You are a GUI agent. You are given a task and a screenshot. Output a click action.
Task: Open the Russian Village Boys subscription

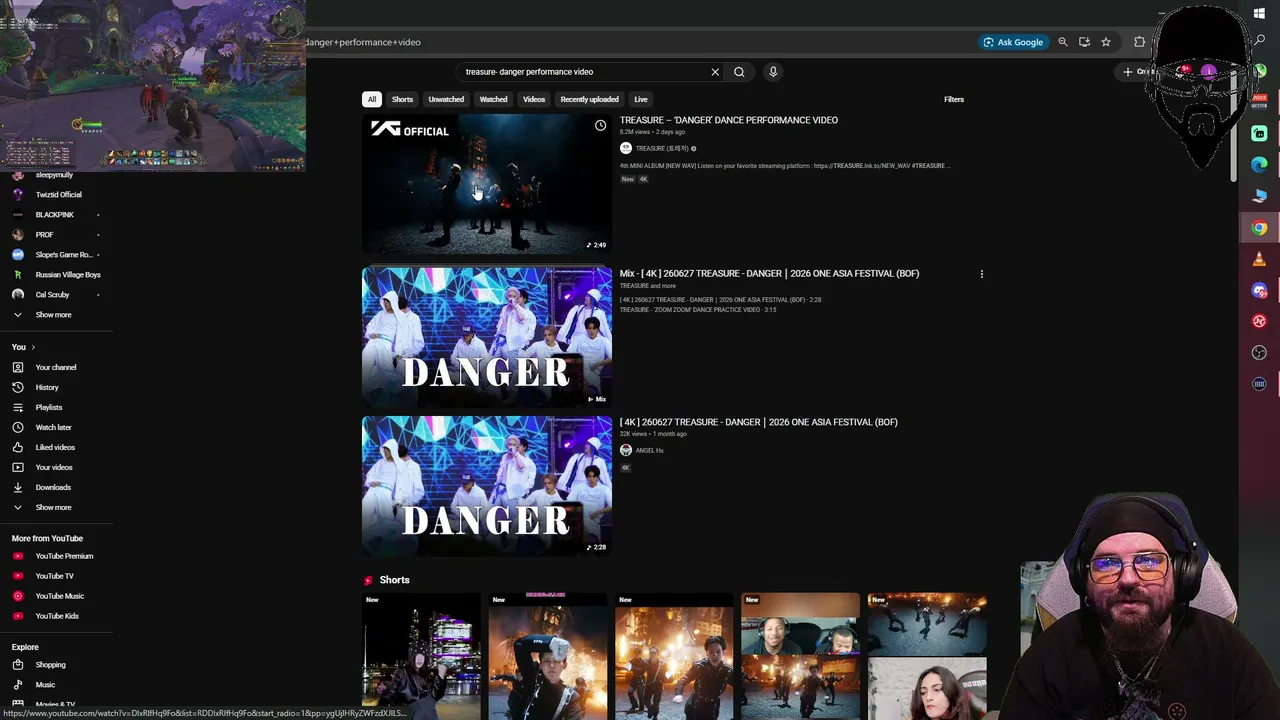point(68,275)
